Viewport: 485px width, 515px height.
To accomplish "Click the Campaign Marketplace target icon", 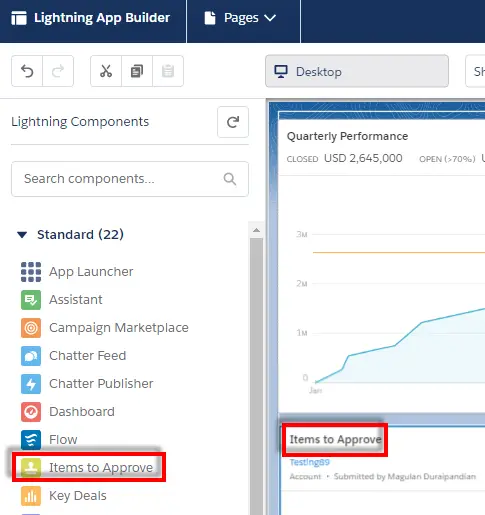I will (x=31, y=328).
